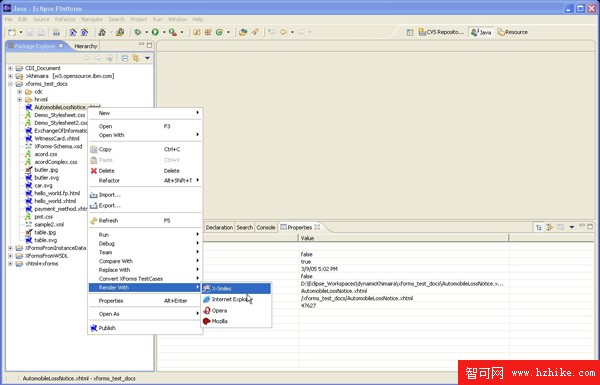Click the Debug bug toolbar icon

138,33
